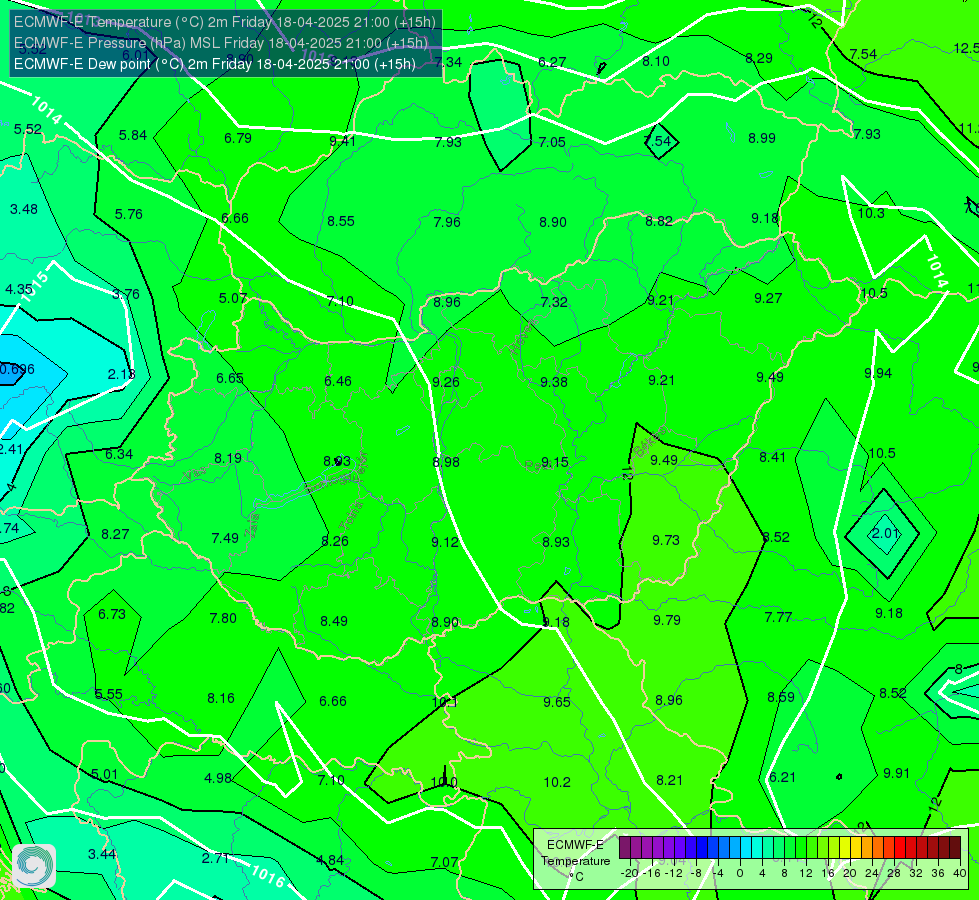
Task: Click the dew point value 5.84
Action: pyautogui.click(x=133, y=135)
